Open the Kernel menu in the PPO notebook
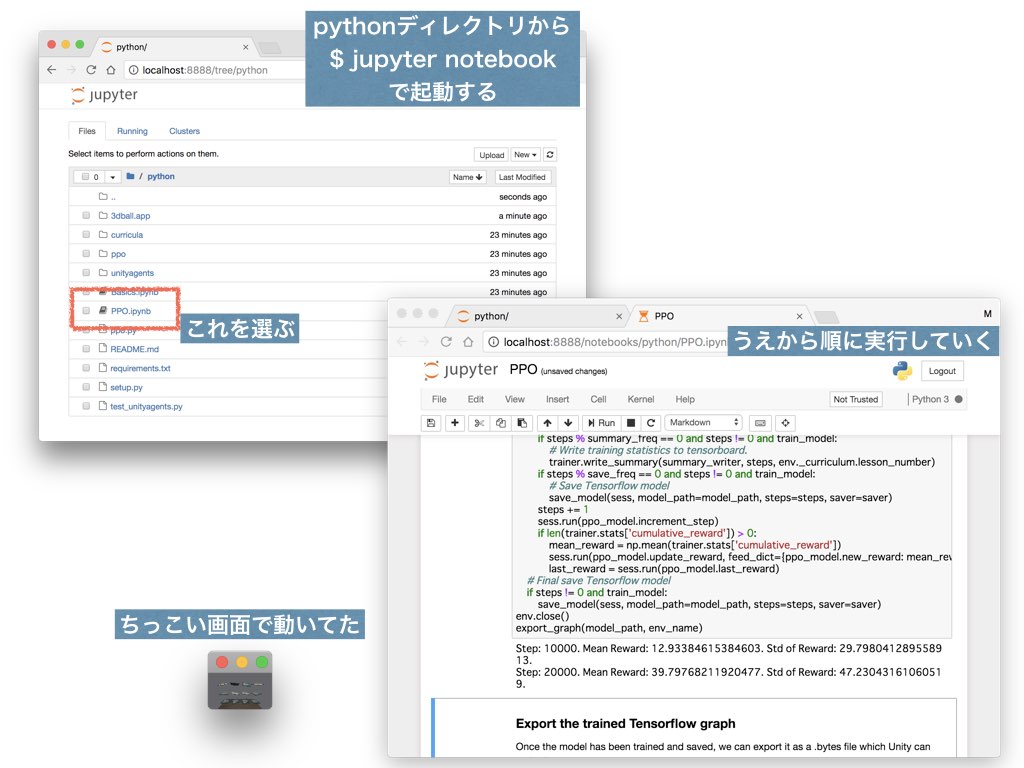The image size is (1024, 768). tap(641, 399)
